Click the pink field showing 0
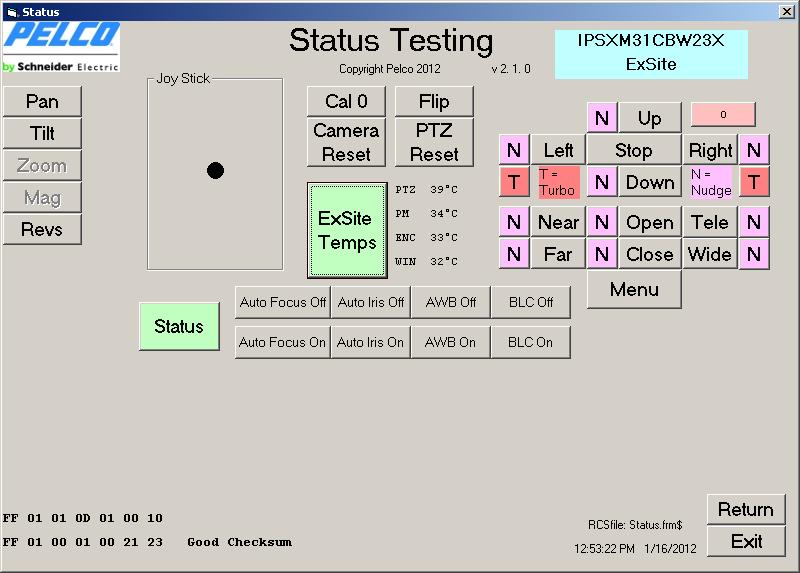The width and height of the screenshot is (800, 573). 723,114
